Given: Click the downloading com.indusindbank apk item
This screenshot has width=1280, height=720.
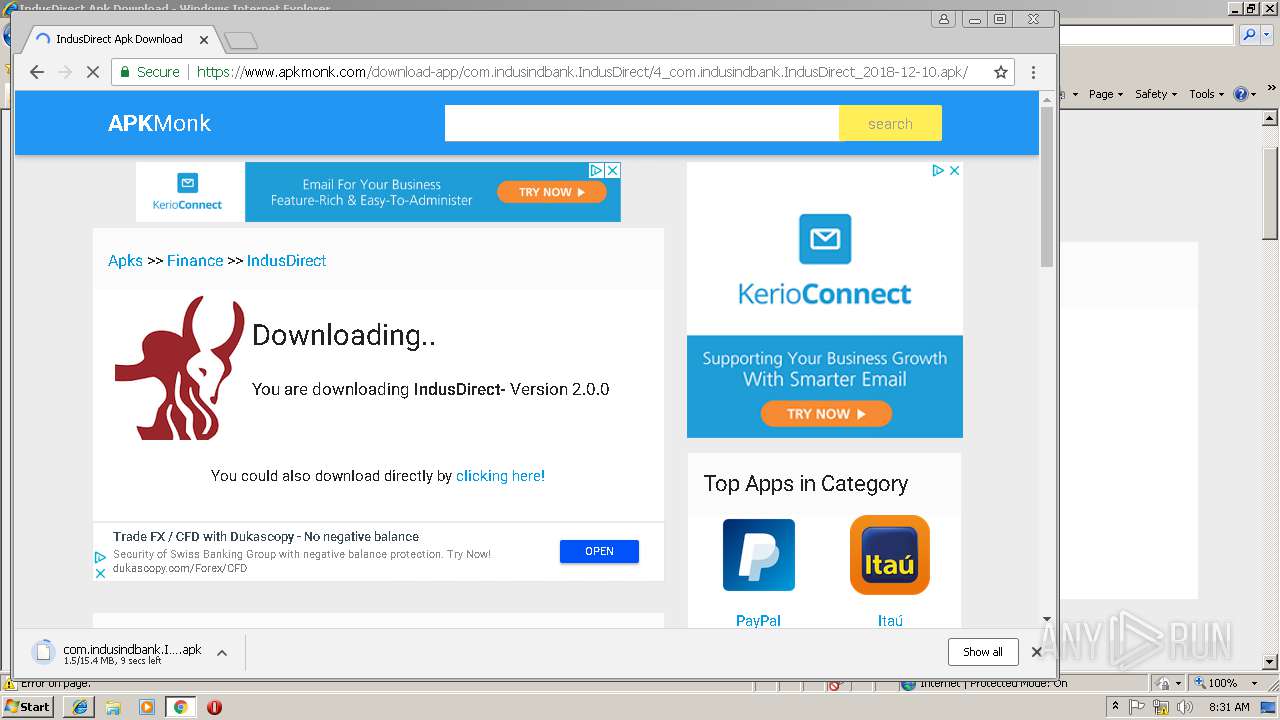Looking at the screenshot, I should coord(120,653).
